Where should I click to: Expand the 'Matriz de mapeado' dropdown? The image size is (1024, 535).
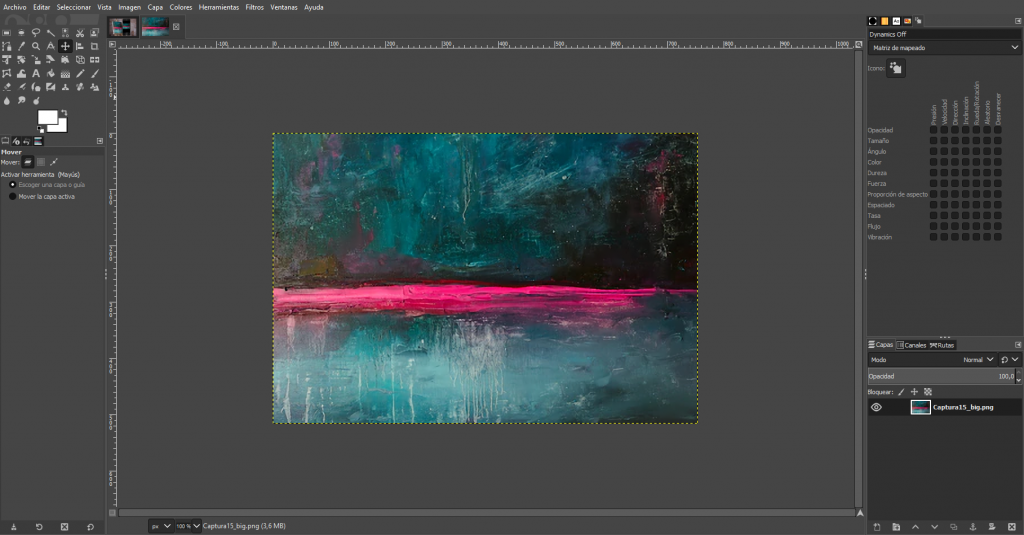click(943, 47)
